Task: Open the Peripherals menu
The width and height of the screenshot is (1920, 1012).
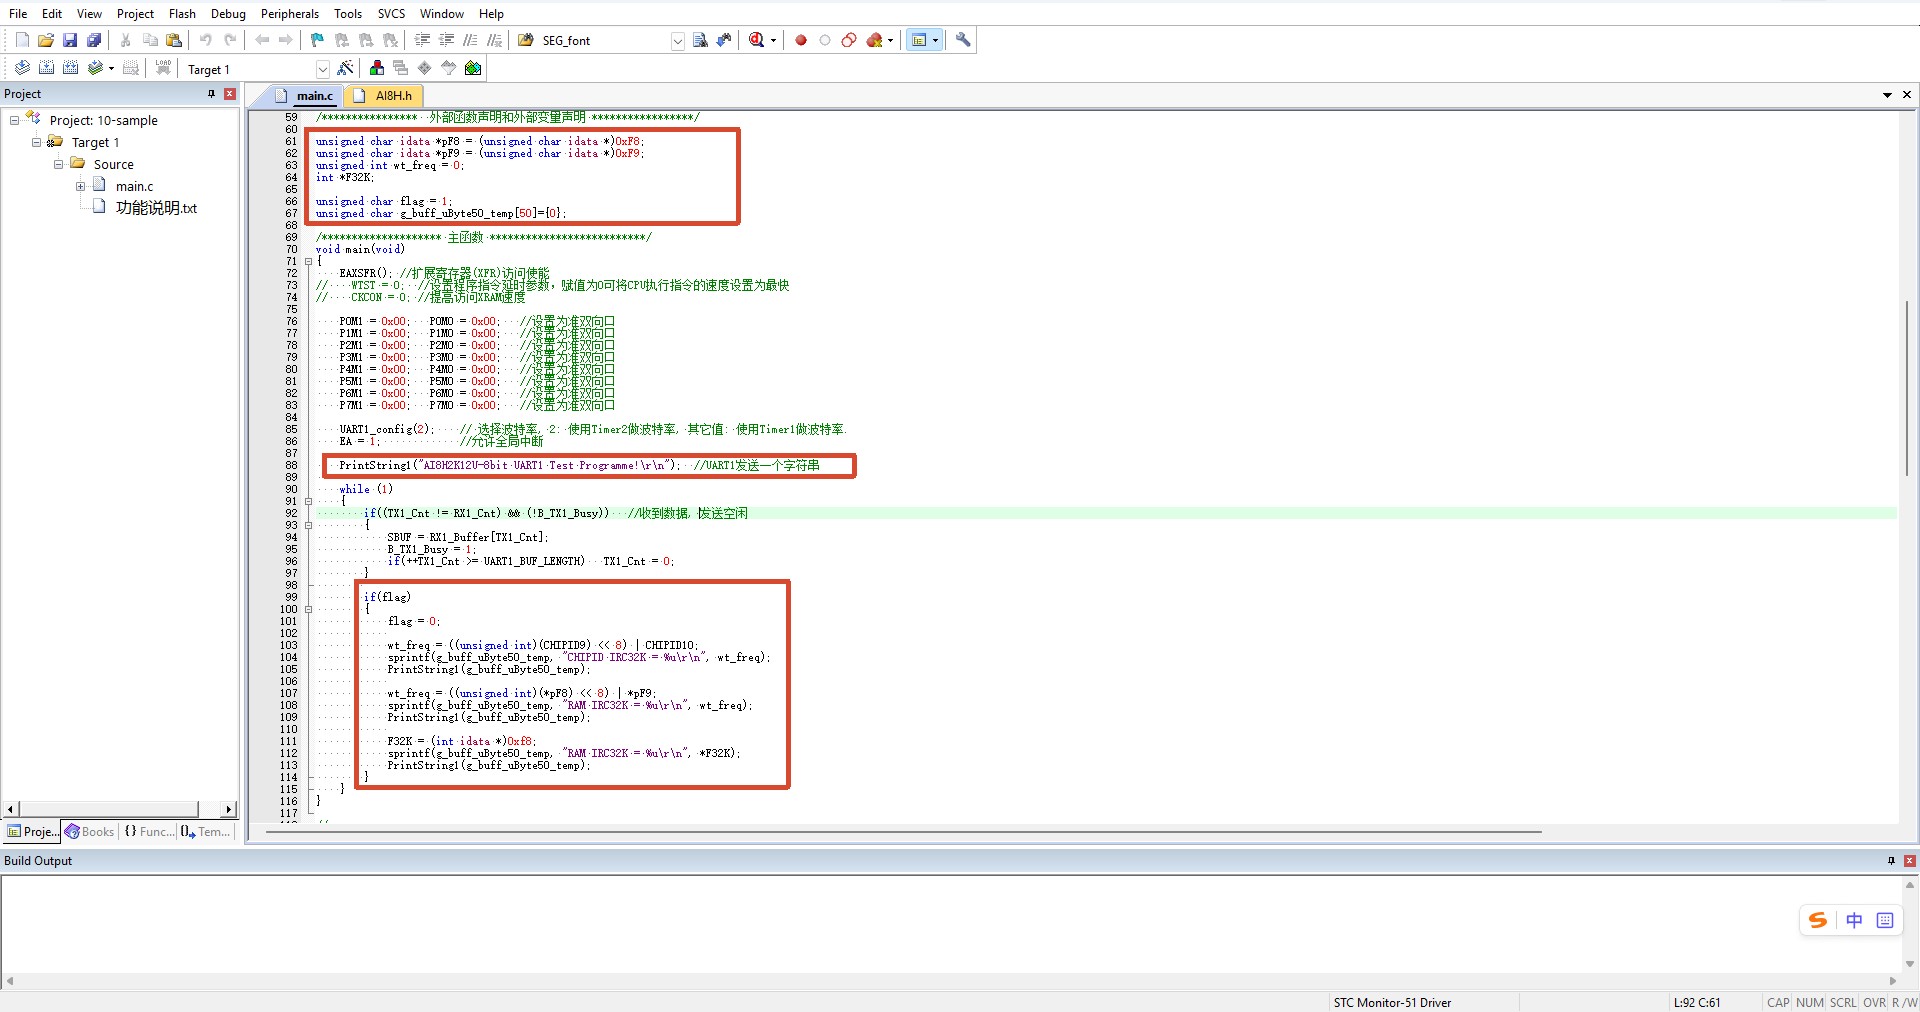Action: click(x=290, y=14)
